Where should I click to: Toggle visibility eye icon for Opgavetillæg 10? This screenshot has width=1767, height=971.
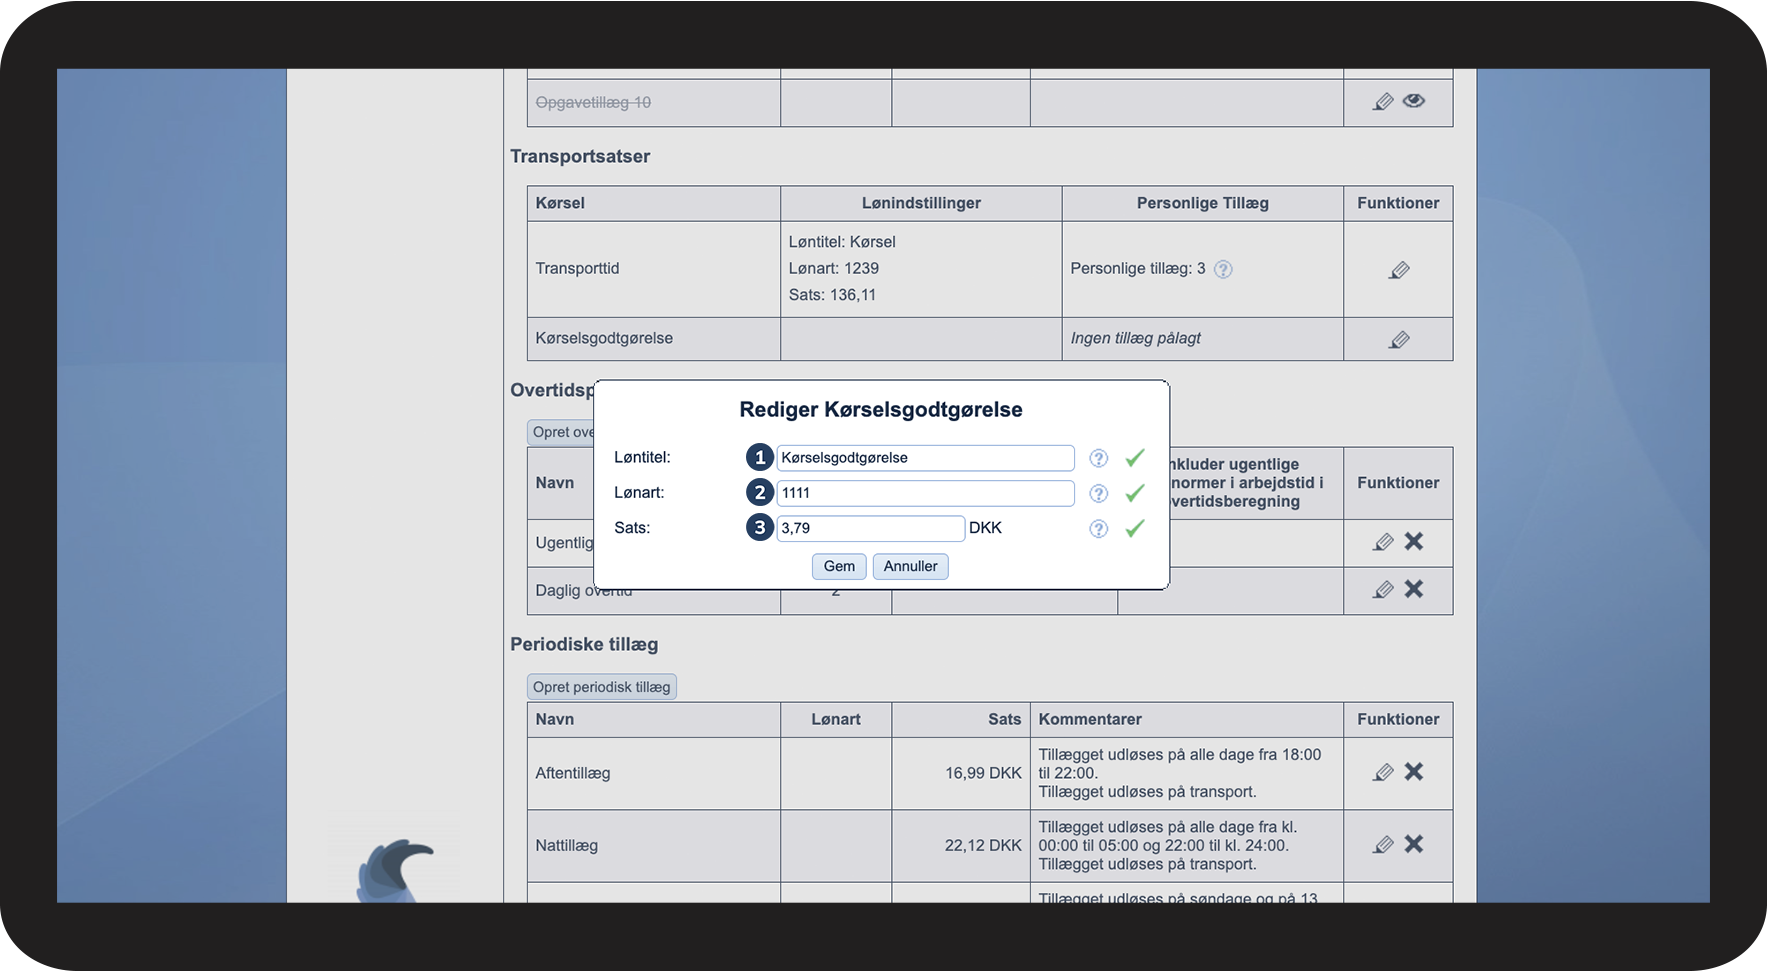point(1413,101)
